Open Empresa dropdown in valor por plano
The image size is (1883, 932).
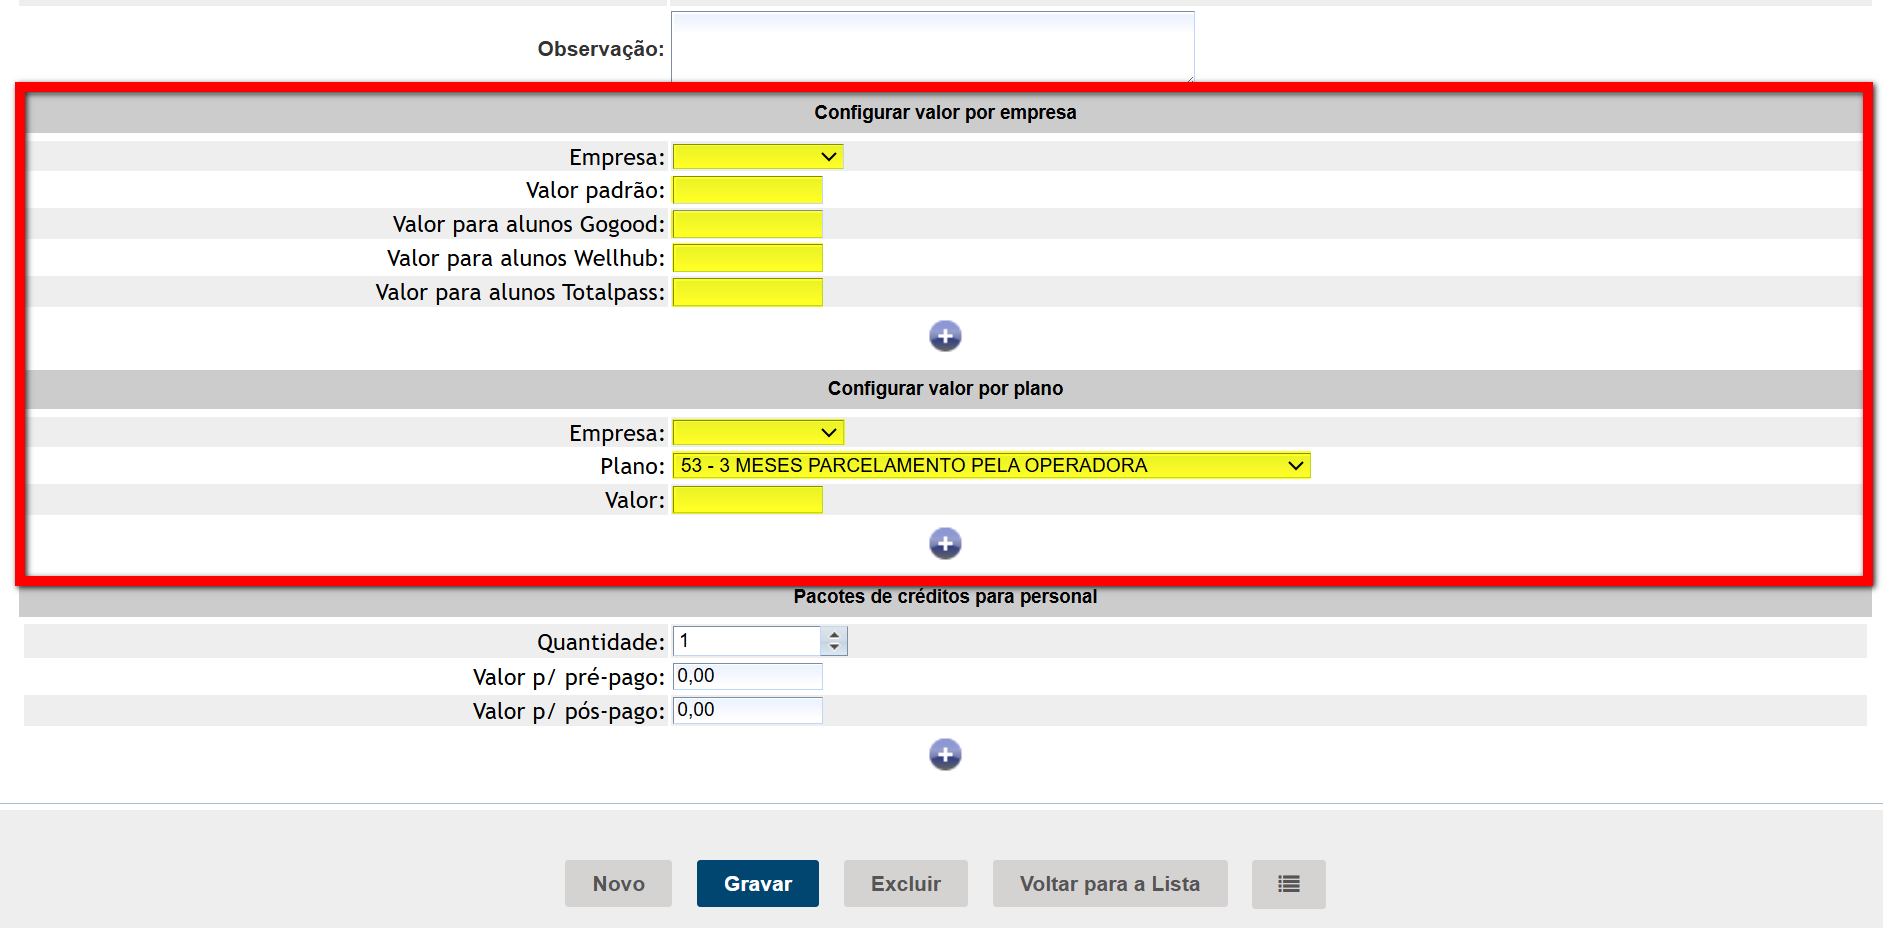coord(758,433)
